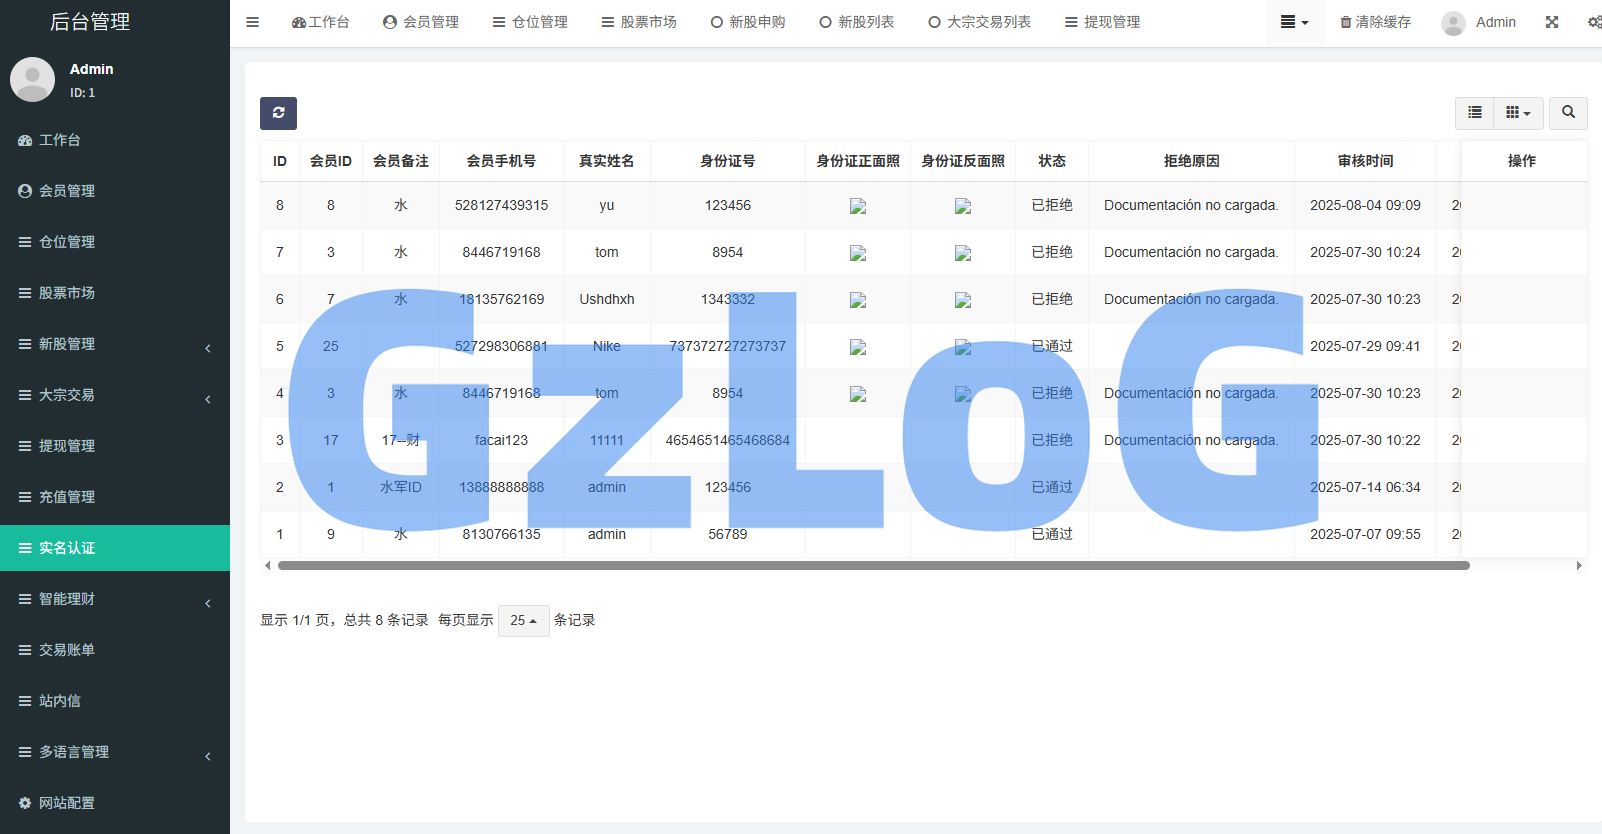This screenshot has height=834, width=1602.
Task: Switch to the 提现管理 top tab
Action: [x=1102, y=22]
